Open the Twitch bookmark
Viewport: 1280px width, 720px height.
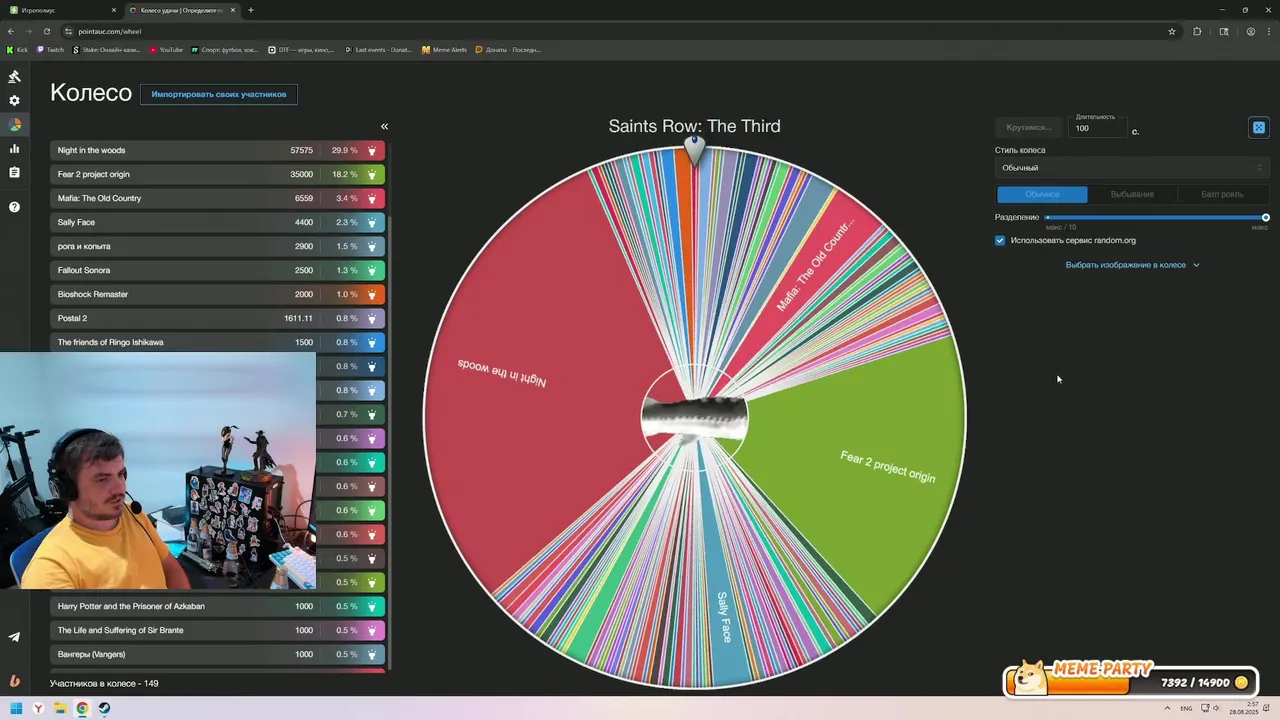[50, 49]
